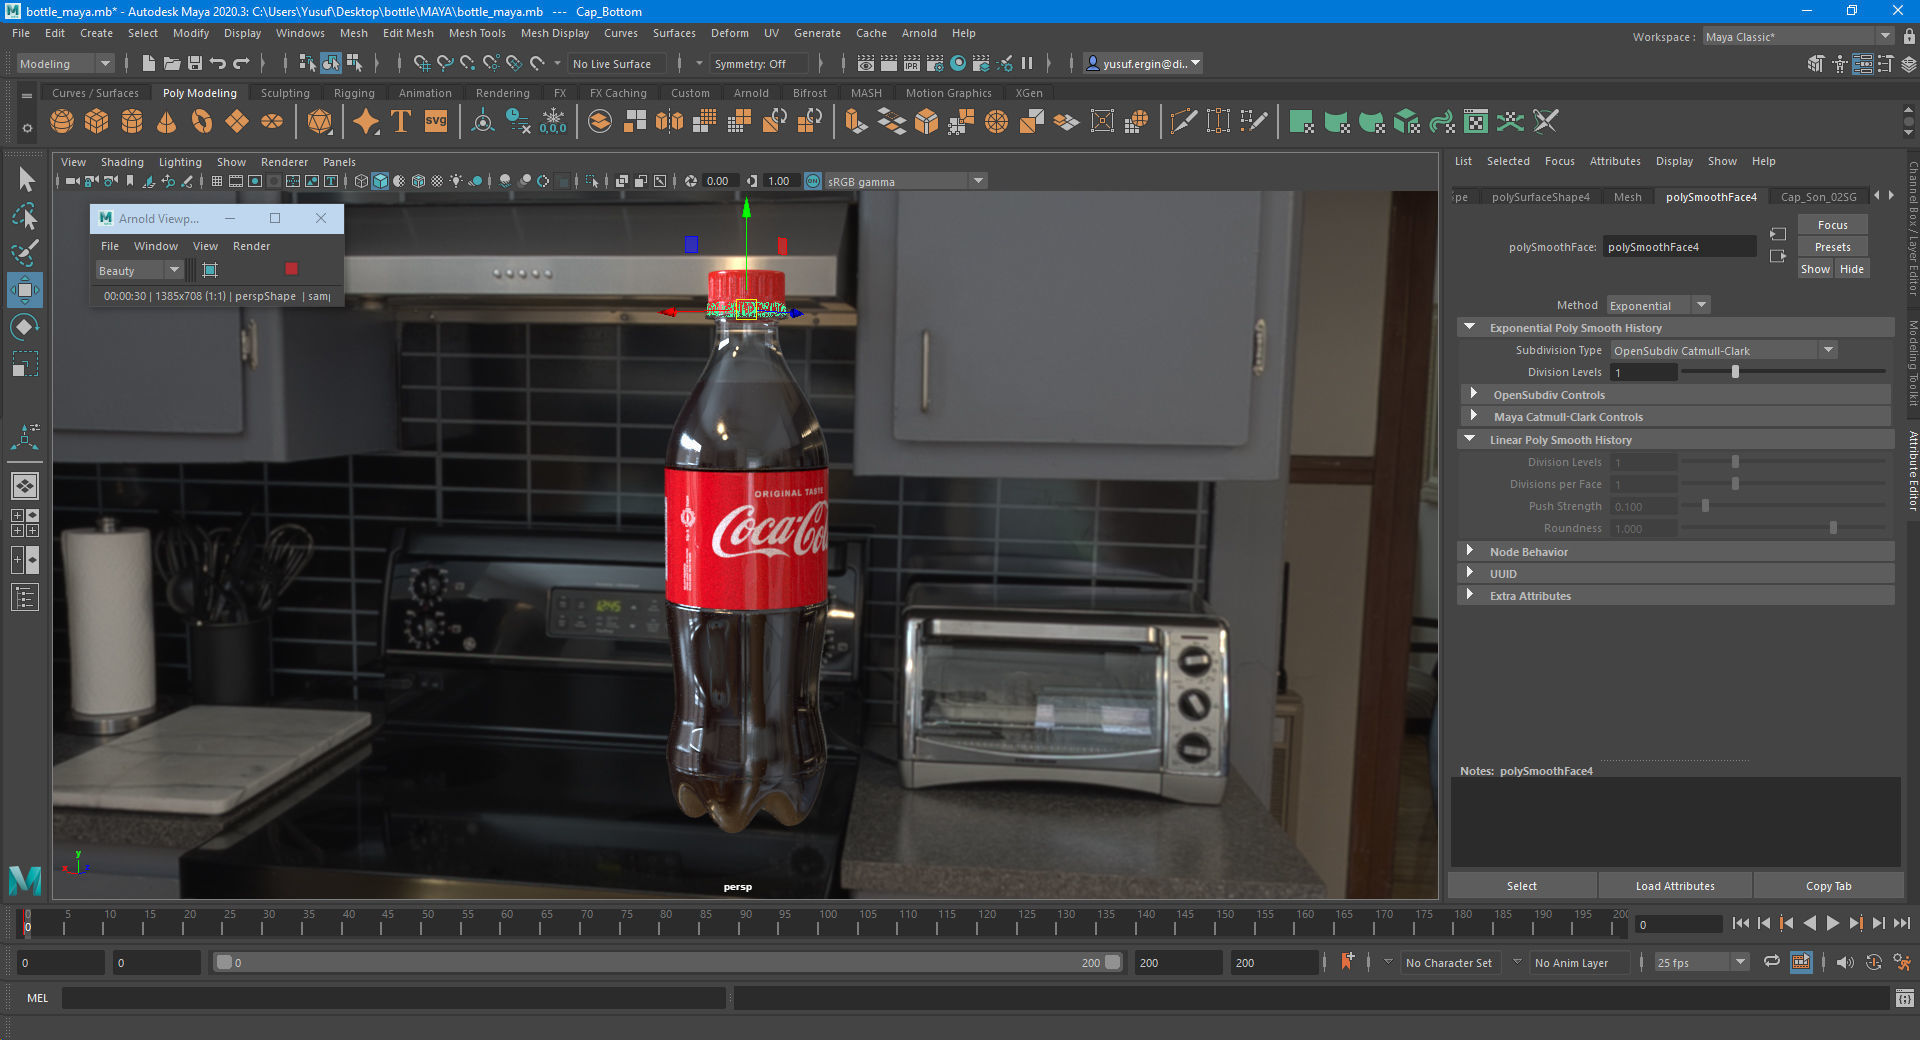Click the polygon Type text tool icon
The image size is (1920, 1040).
point(401,122)
